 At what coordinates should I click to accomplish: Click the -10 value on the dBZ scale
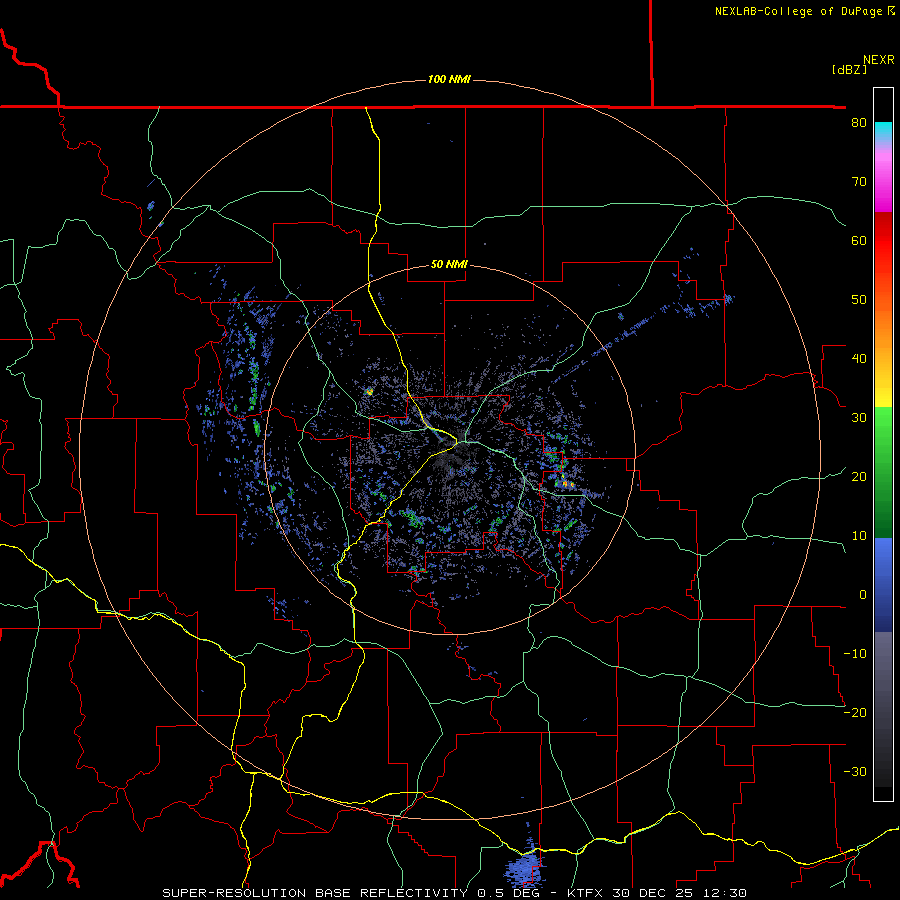tap(855, 654)
